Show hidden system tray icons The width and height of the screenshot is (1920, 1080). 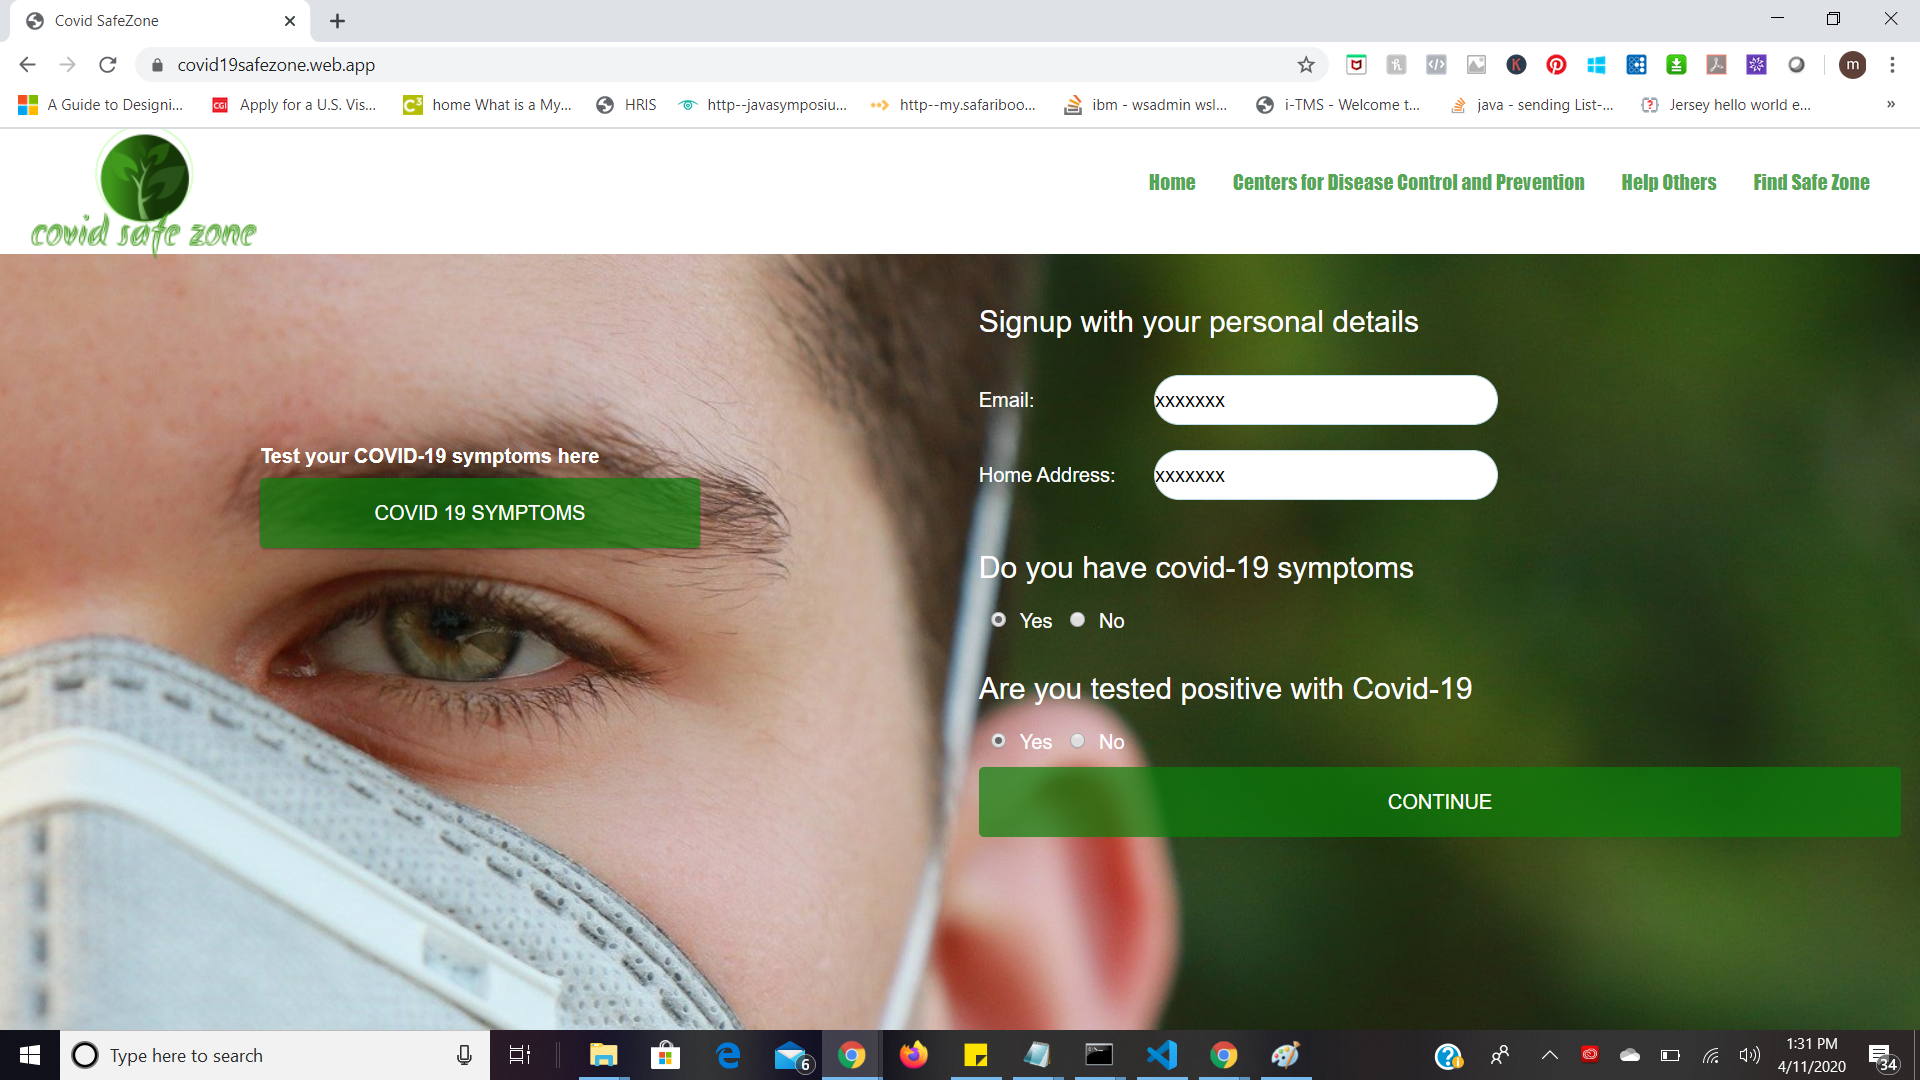click(1549, 1055)
